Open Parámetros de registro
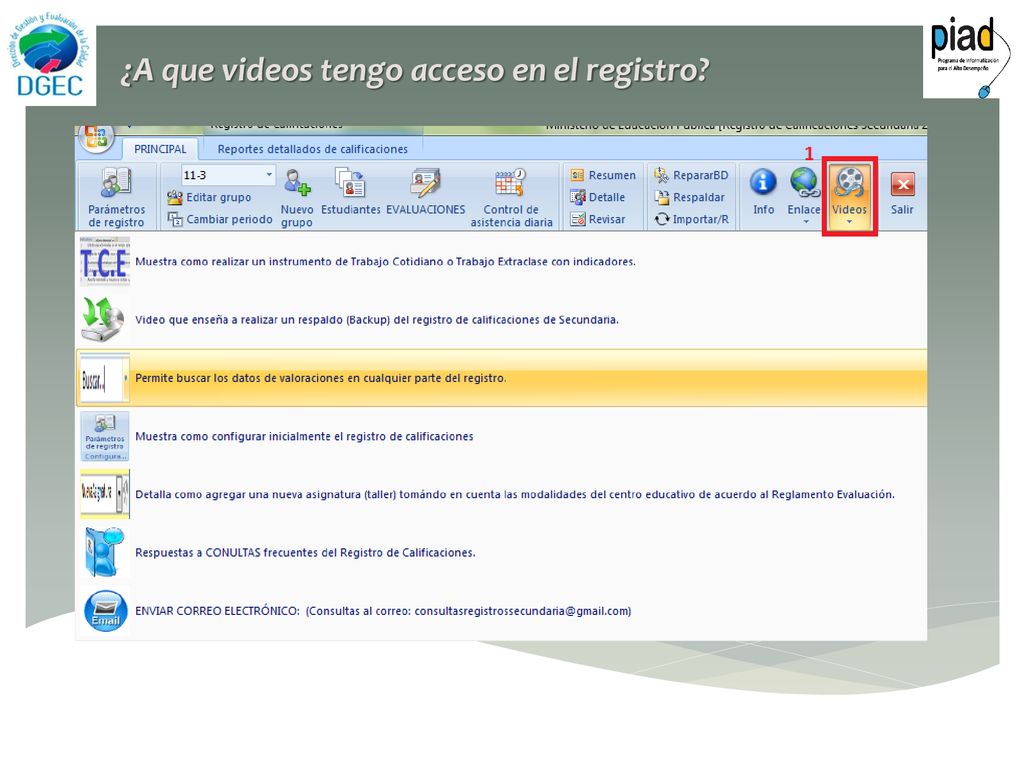Image resolution: width=1024 pixels, height=768 pixels. coord(116,197)
